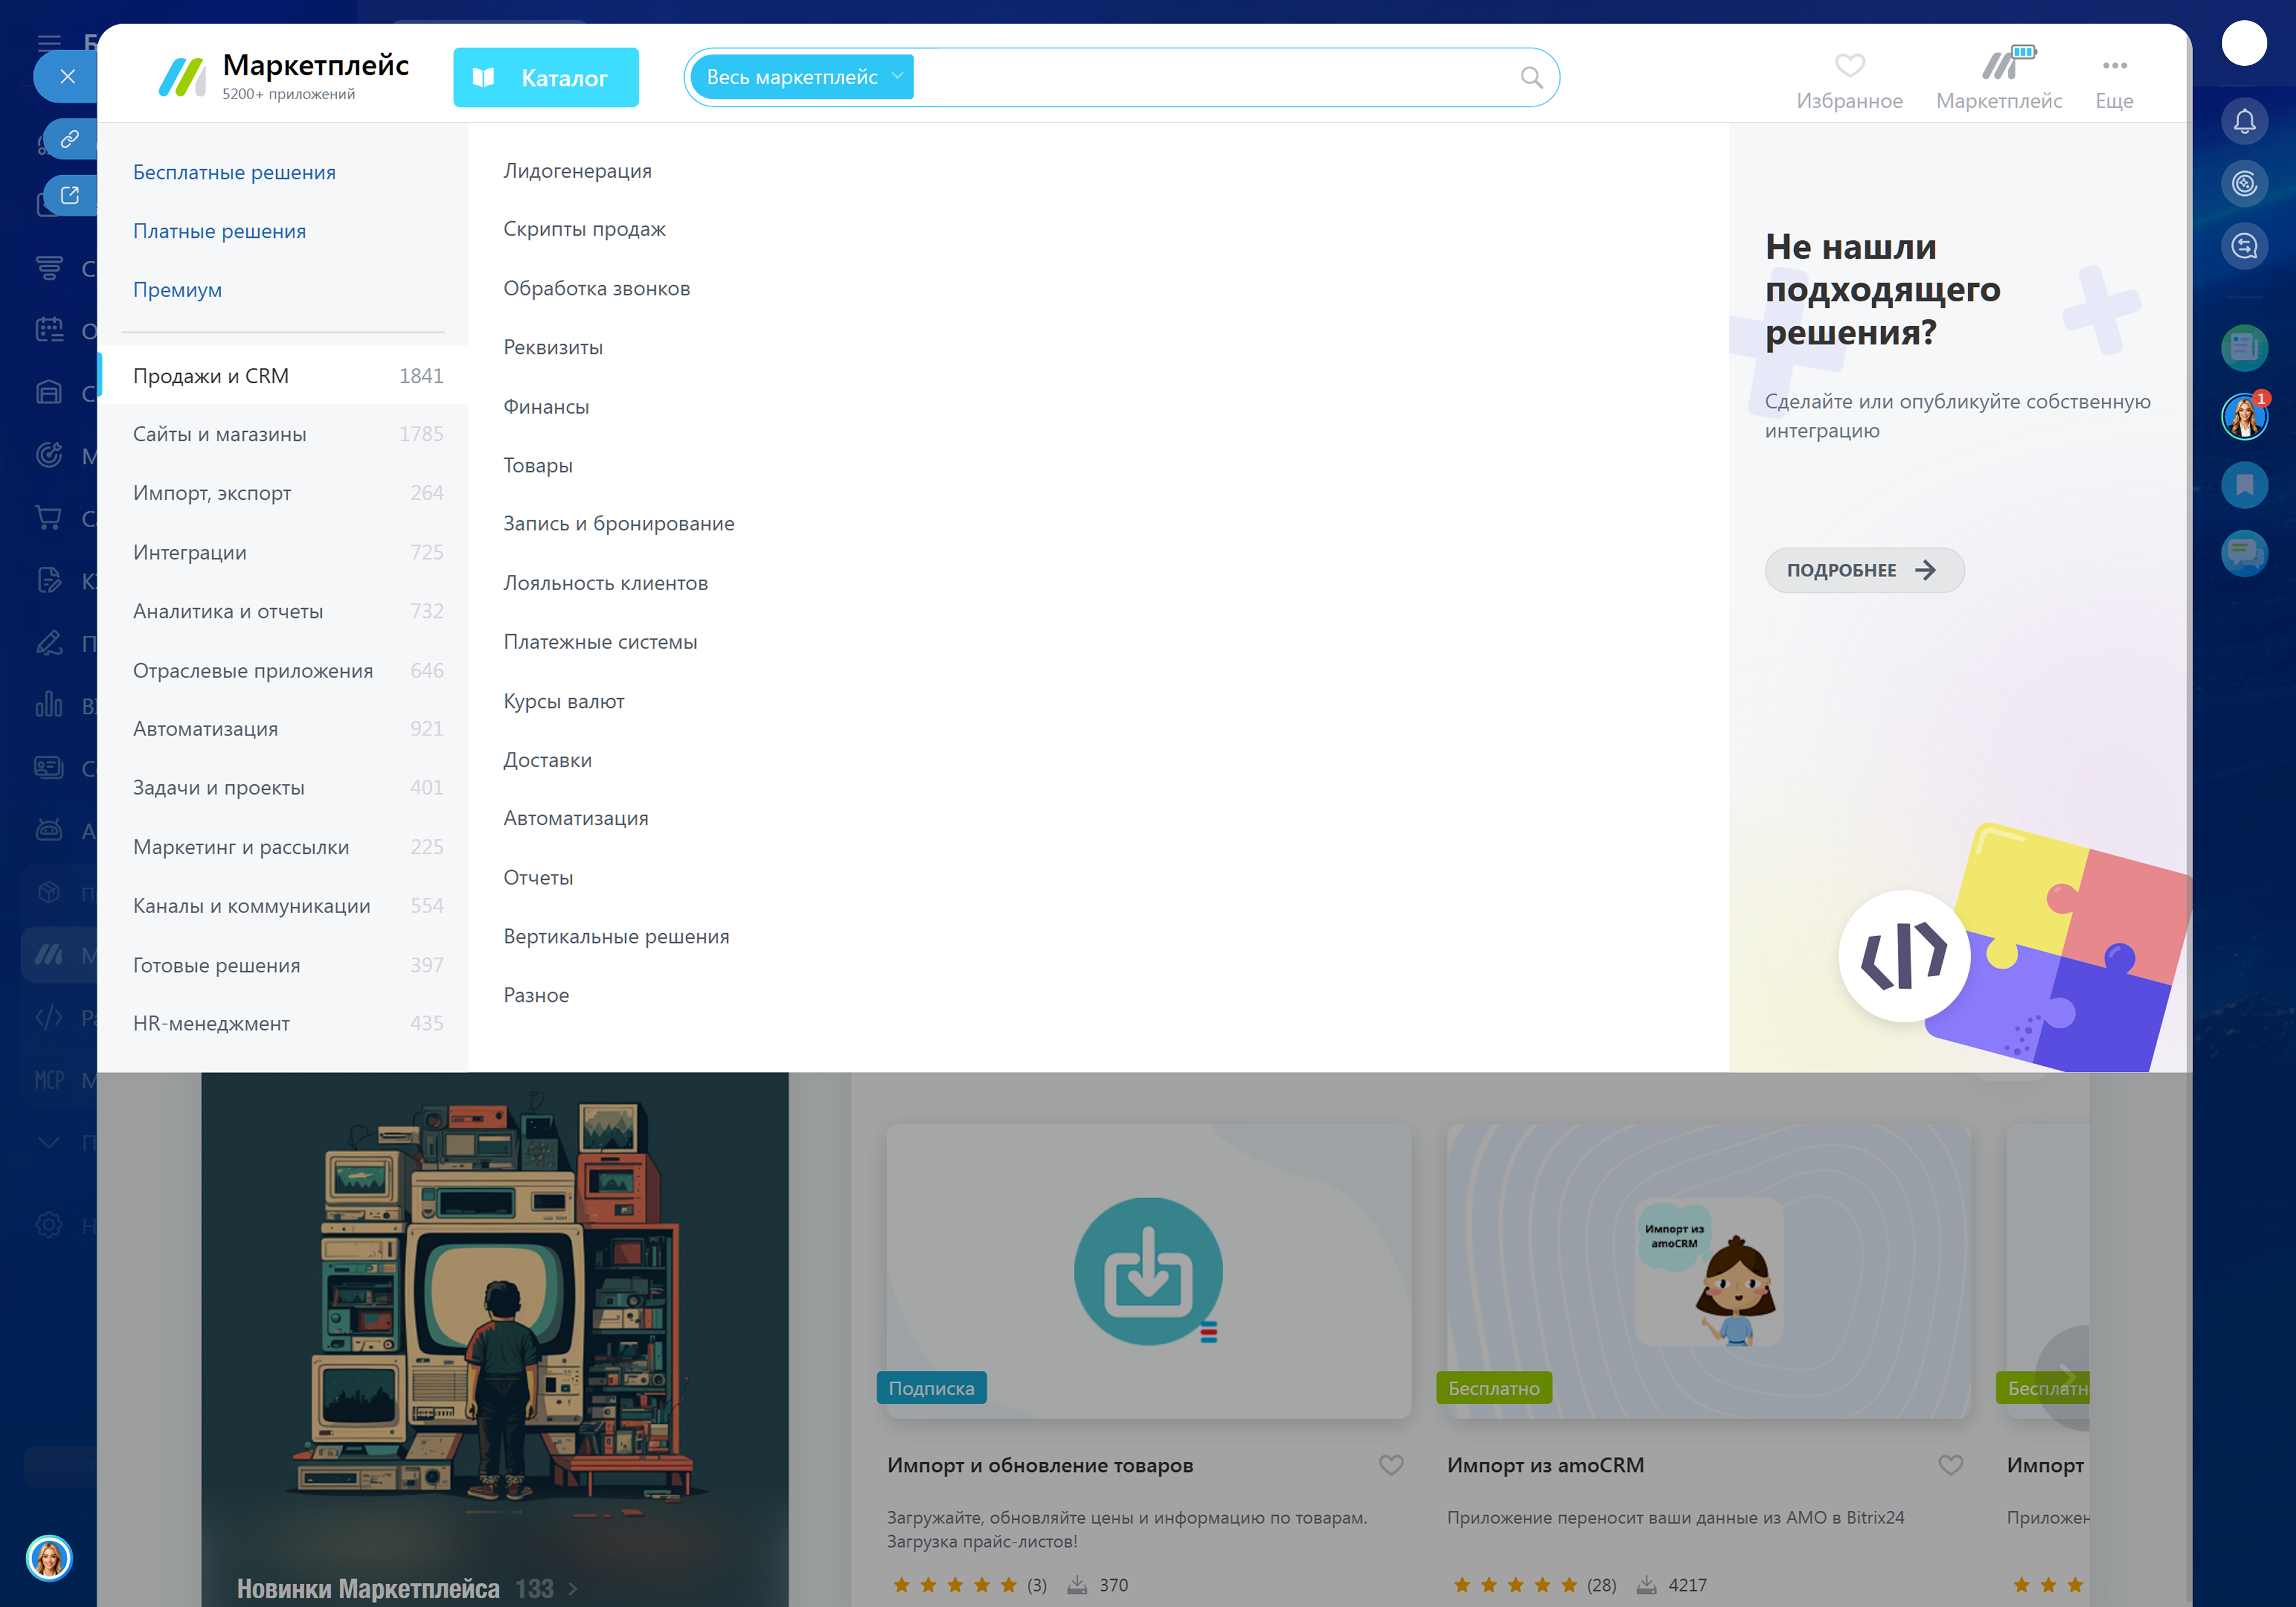Click the copy link icon button
This screenshot has height=1607, width=2296.
click(x=70, y=139)
